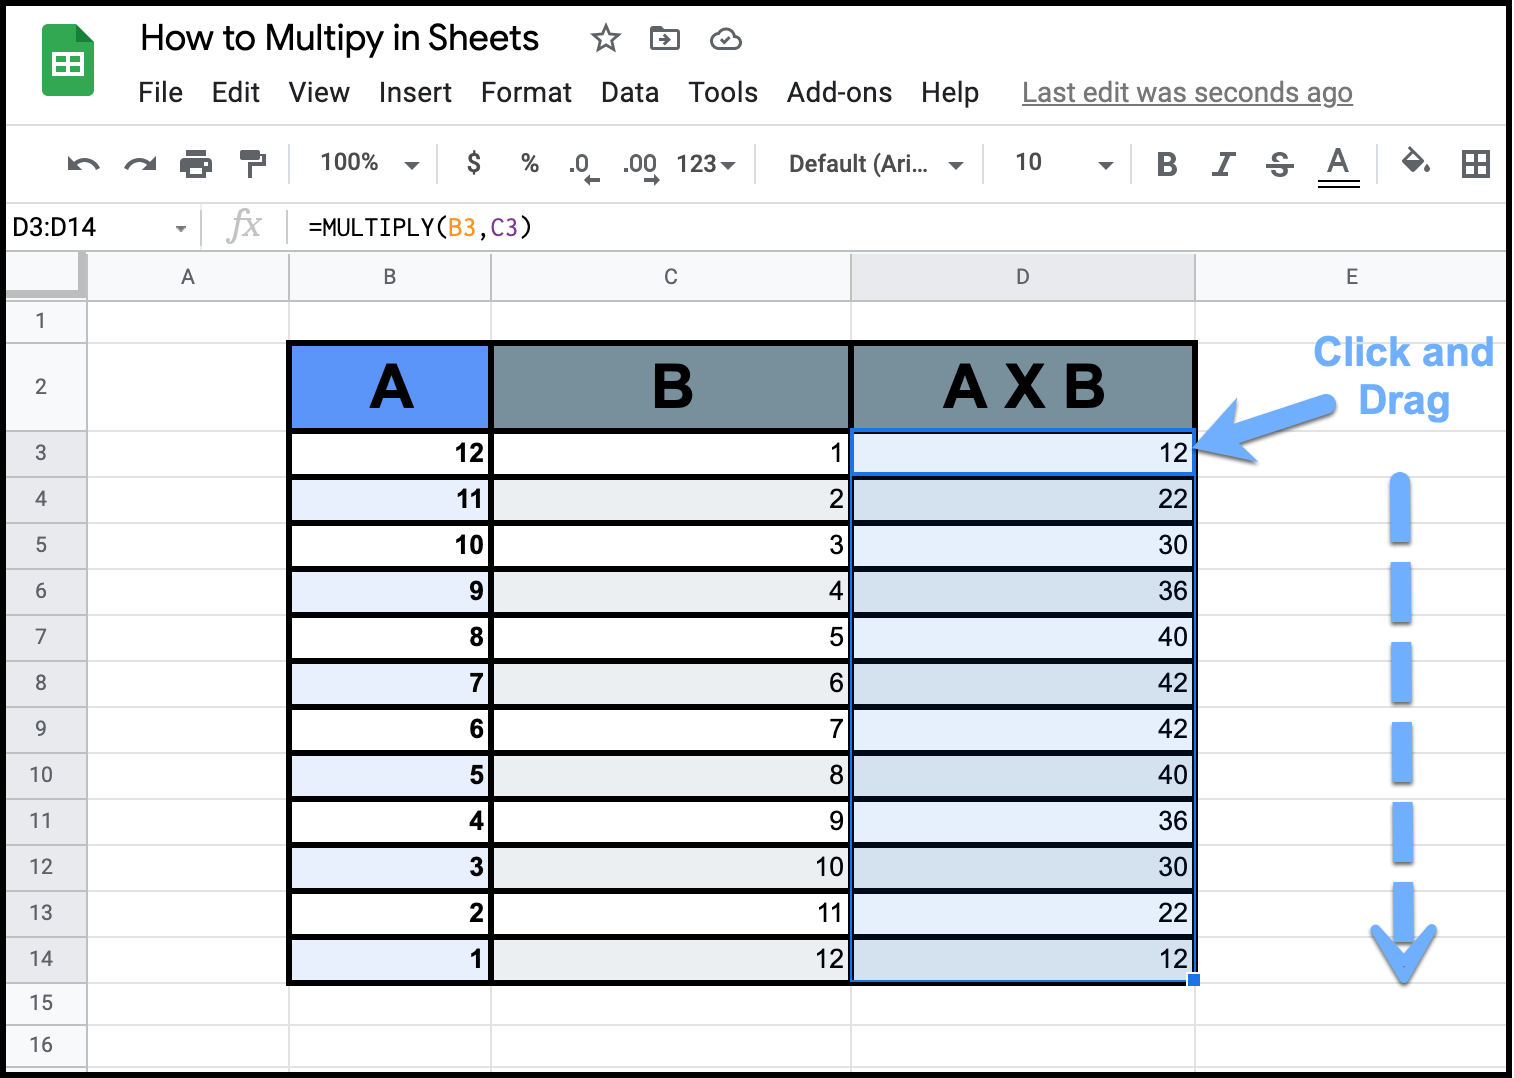Apply percent format
The height and width of the screenshot is (1078, 1514).
coord(529,163)
